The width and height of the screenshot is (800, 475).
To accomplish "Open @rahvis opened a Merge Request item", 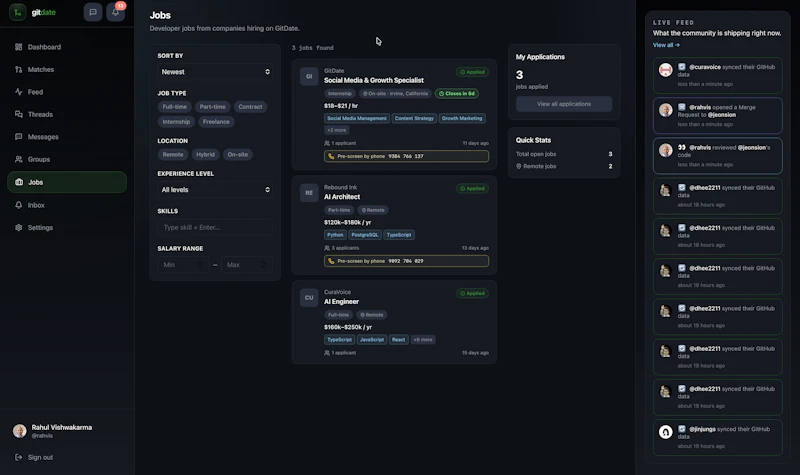I will [x=717, y=115].
